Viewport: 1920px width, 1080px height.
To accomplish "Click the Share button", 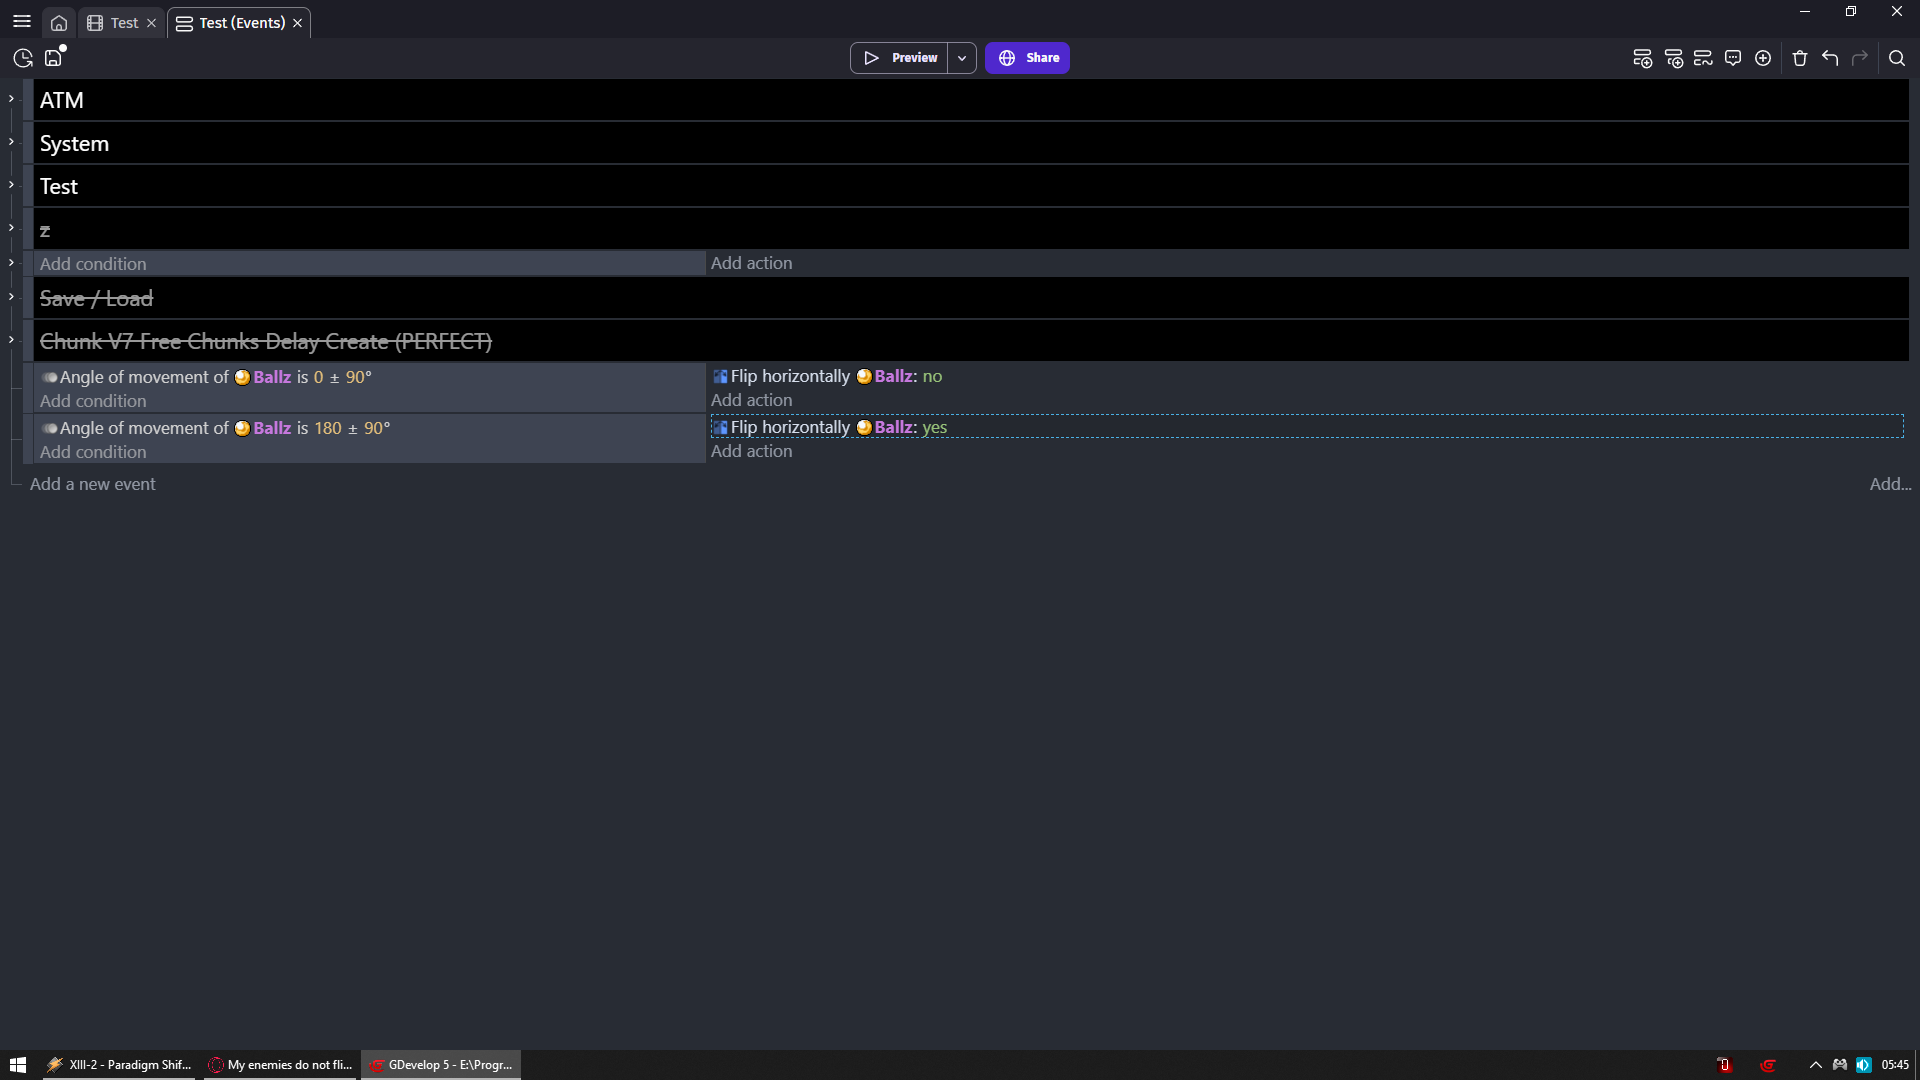I will 1027,58.
